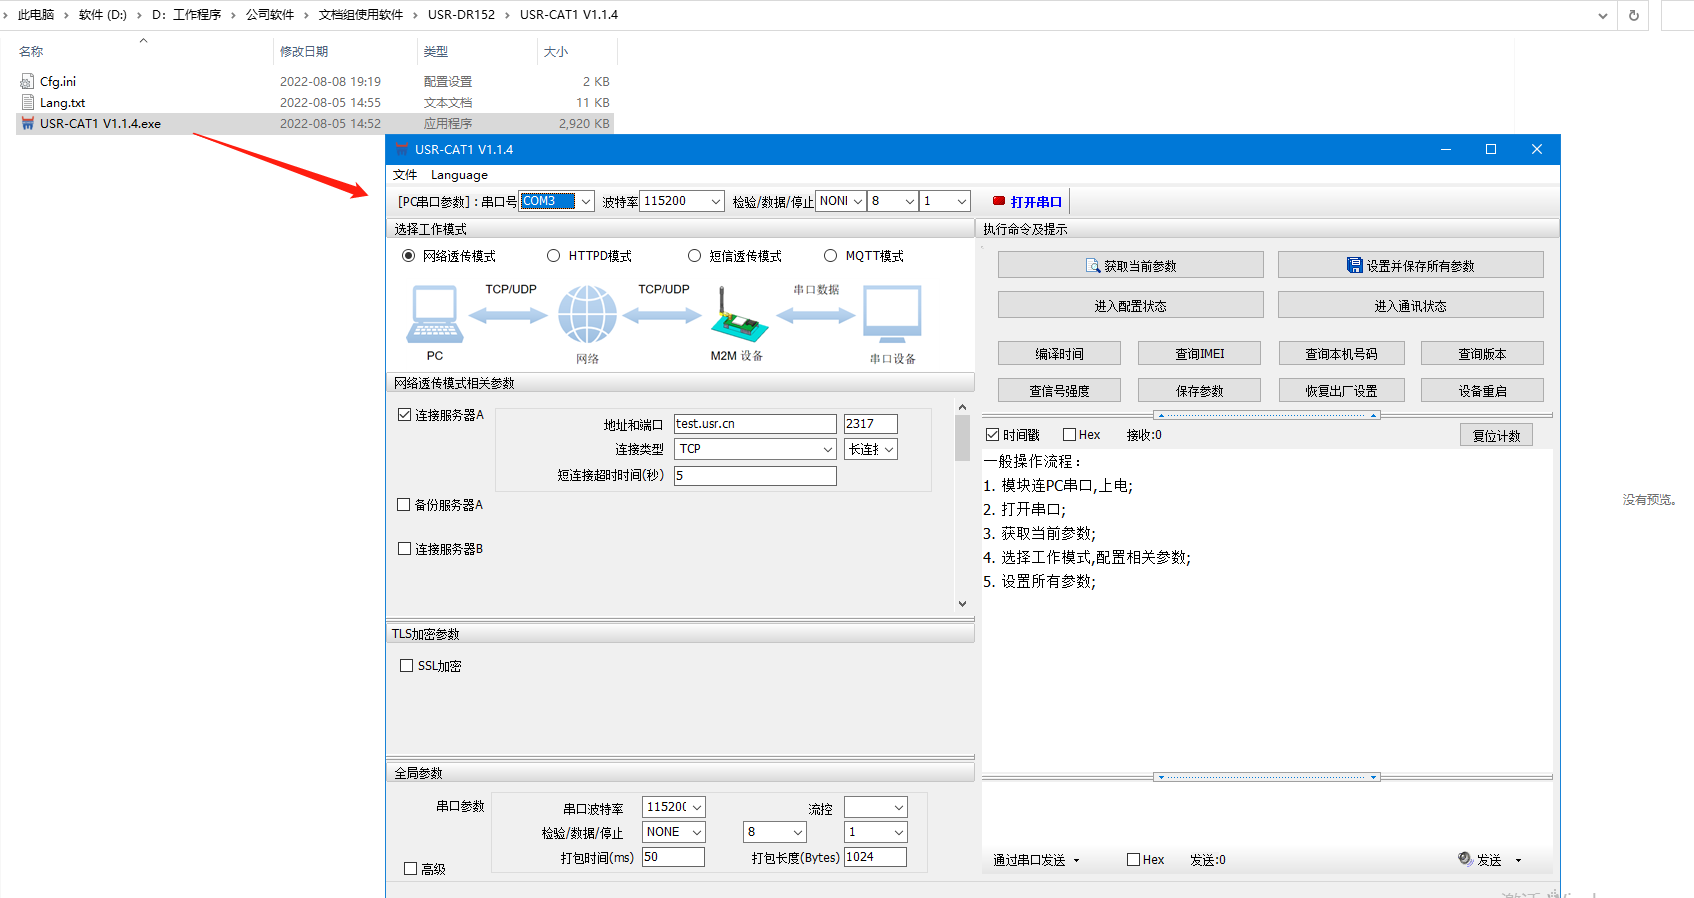The image size is (1694, 898).
Task: Click the PC laptop icon in diagram
Action: [x=435, y=315]
